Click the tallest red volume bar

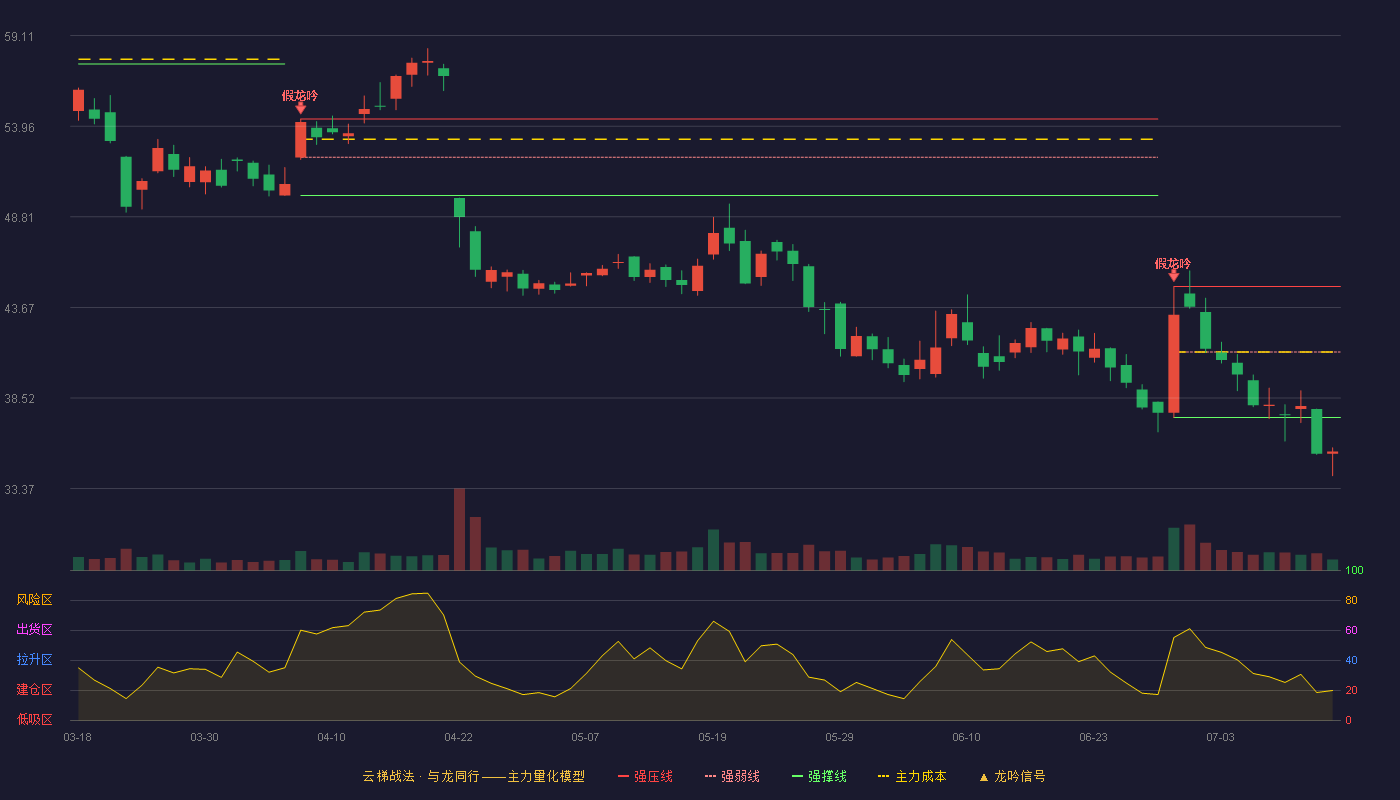point(459,529)
